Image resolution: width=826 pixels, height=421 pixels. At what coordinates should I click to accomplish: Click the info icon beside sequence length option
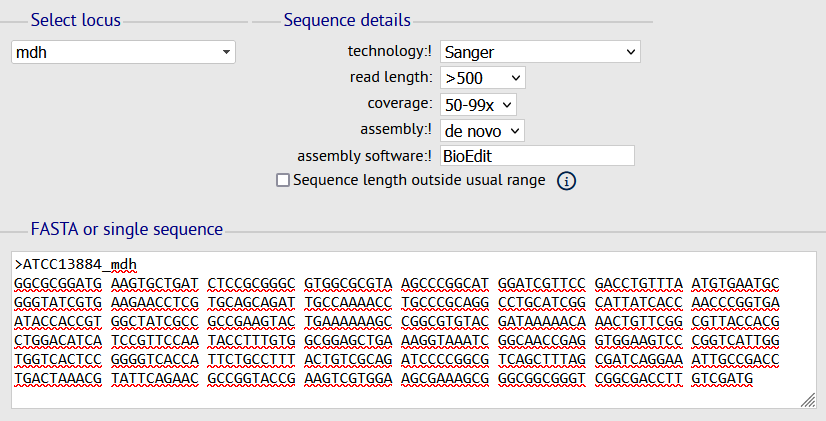click(567, 181)
